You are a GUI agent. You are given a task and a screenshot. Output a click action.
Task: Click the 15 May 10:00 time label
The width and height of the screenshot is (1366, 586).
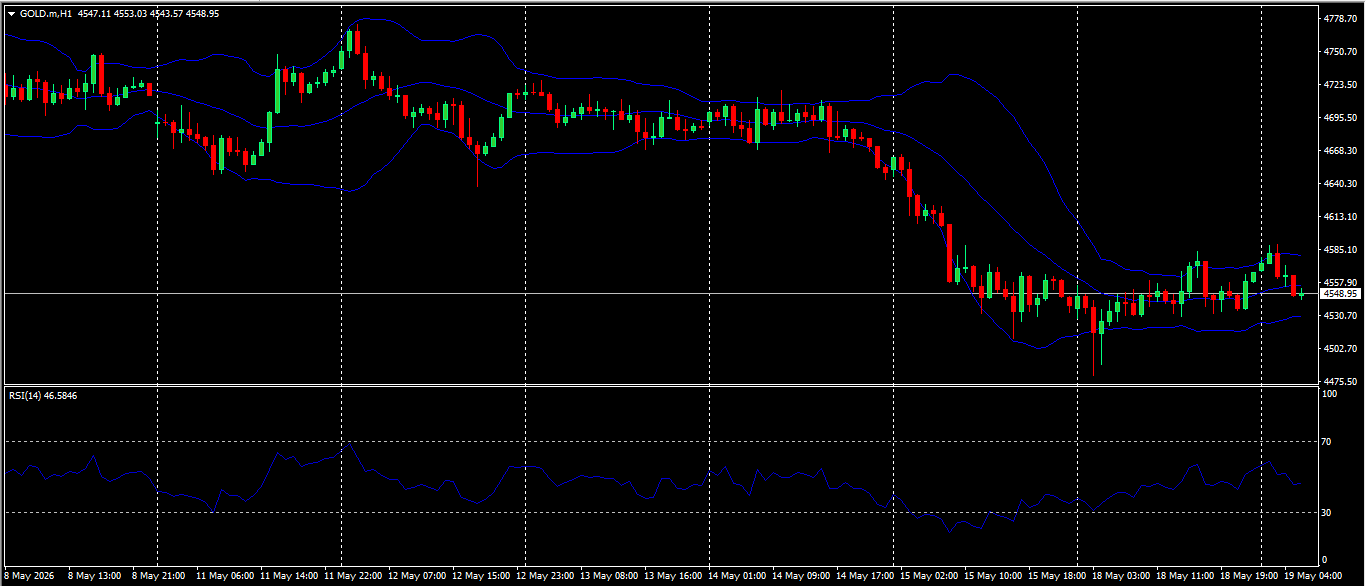[993, 576]
